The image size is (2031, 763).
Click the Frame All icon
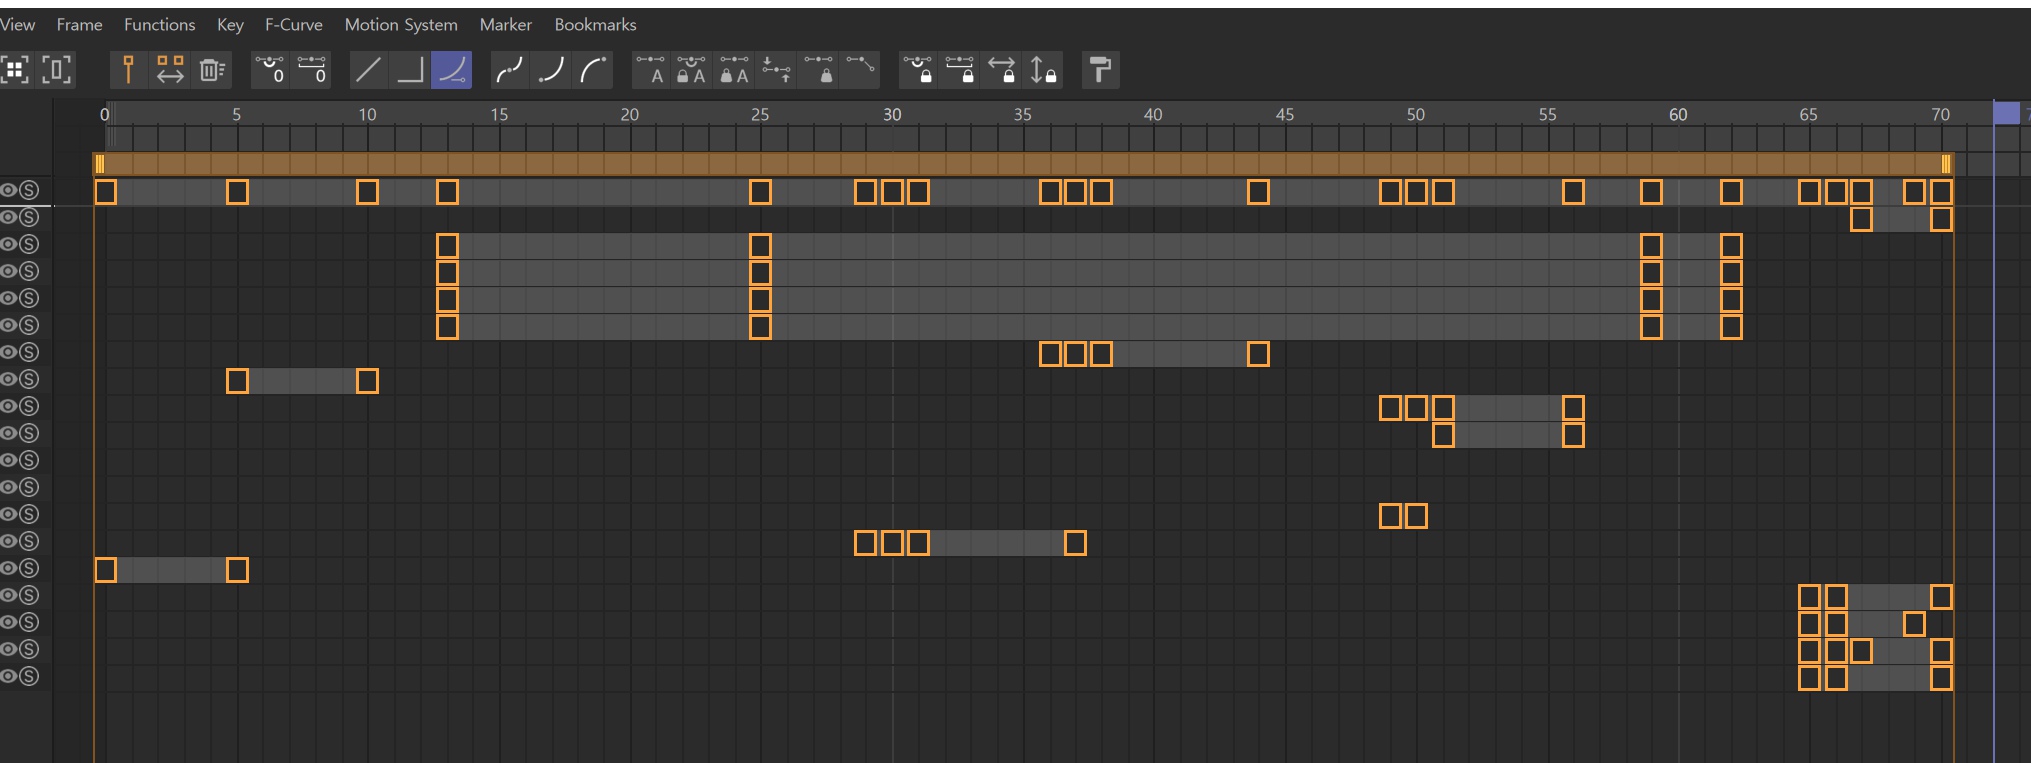click(x=14, y=70)
